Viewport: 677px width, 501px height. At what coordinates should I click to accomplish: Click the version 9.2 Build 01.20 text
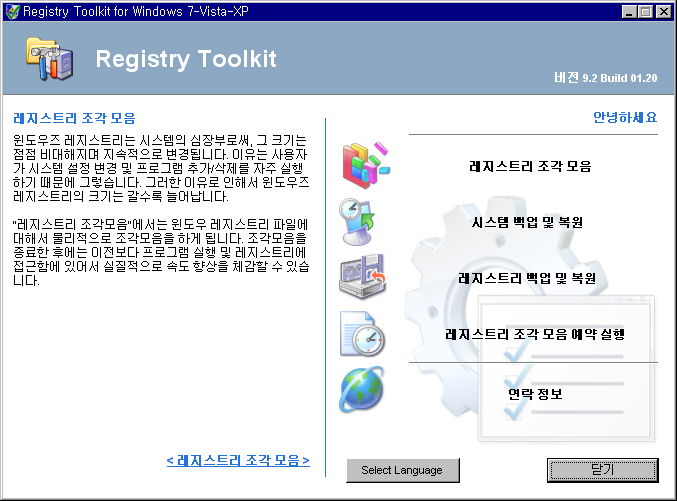pyautogui.click(x=606, y=78)
